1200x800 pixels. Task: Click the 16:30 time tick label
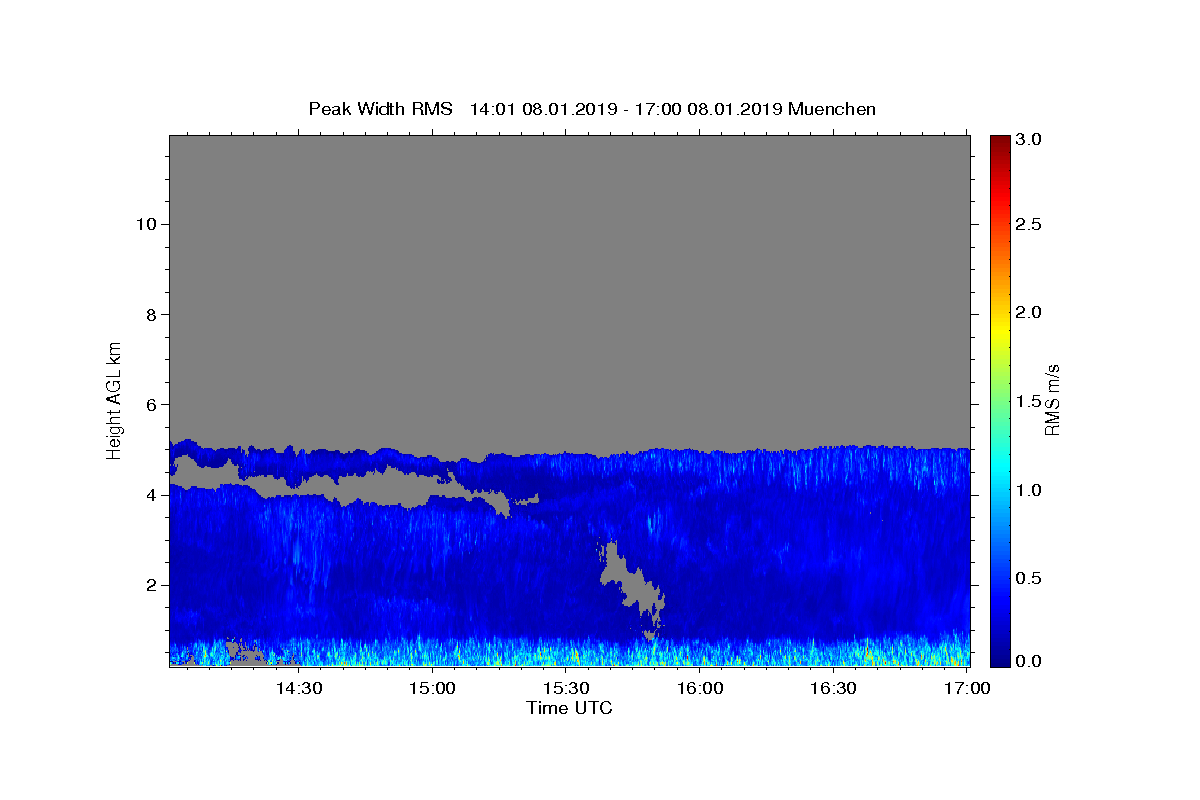point(833,689)
